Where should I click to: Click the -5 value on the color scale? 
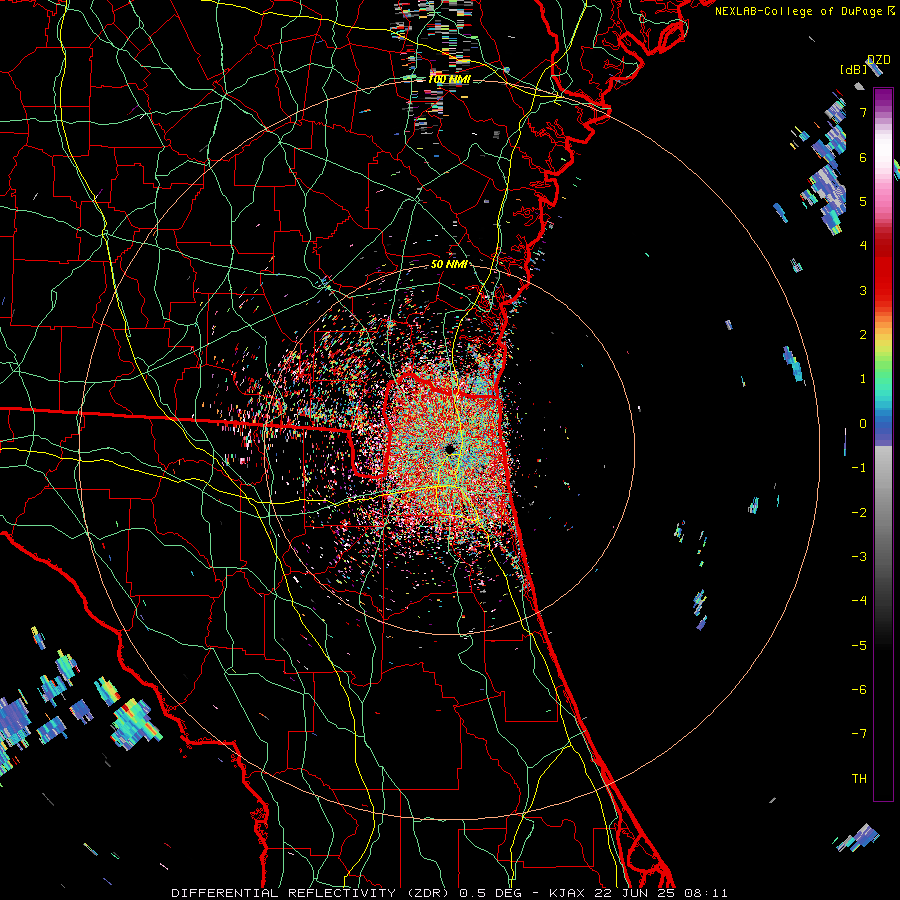859,646
